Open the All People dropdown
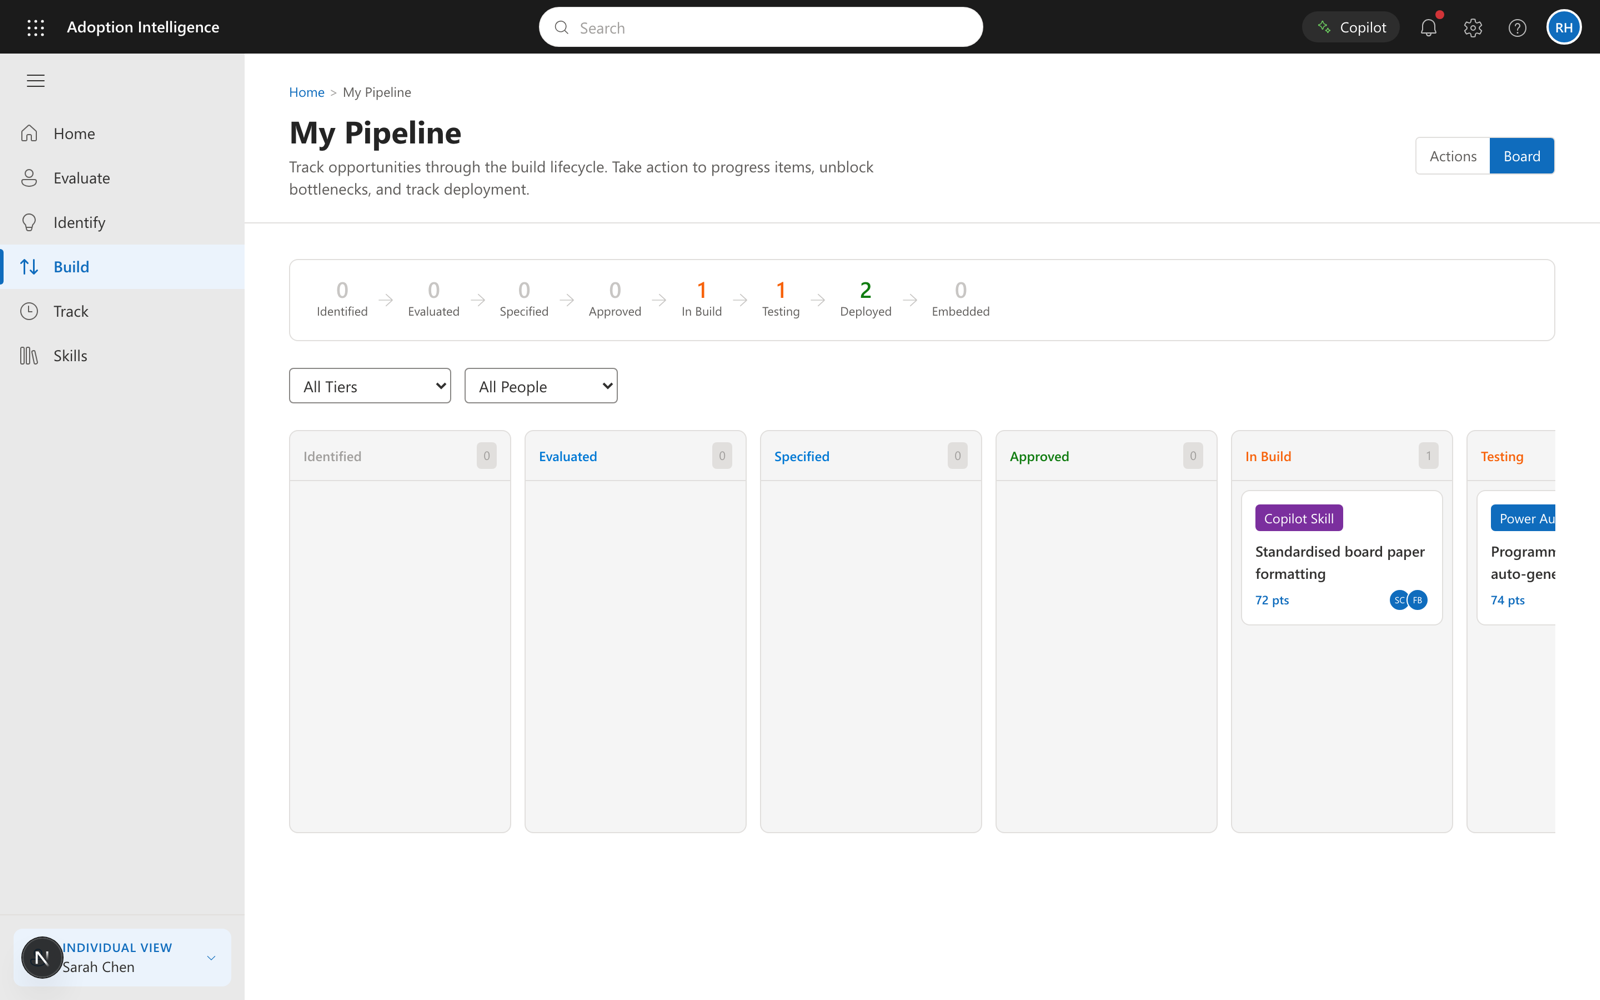The height and width of the screenshot is (1000, 1600). (541, 386)
